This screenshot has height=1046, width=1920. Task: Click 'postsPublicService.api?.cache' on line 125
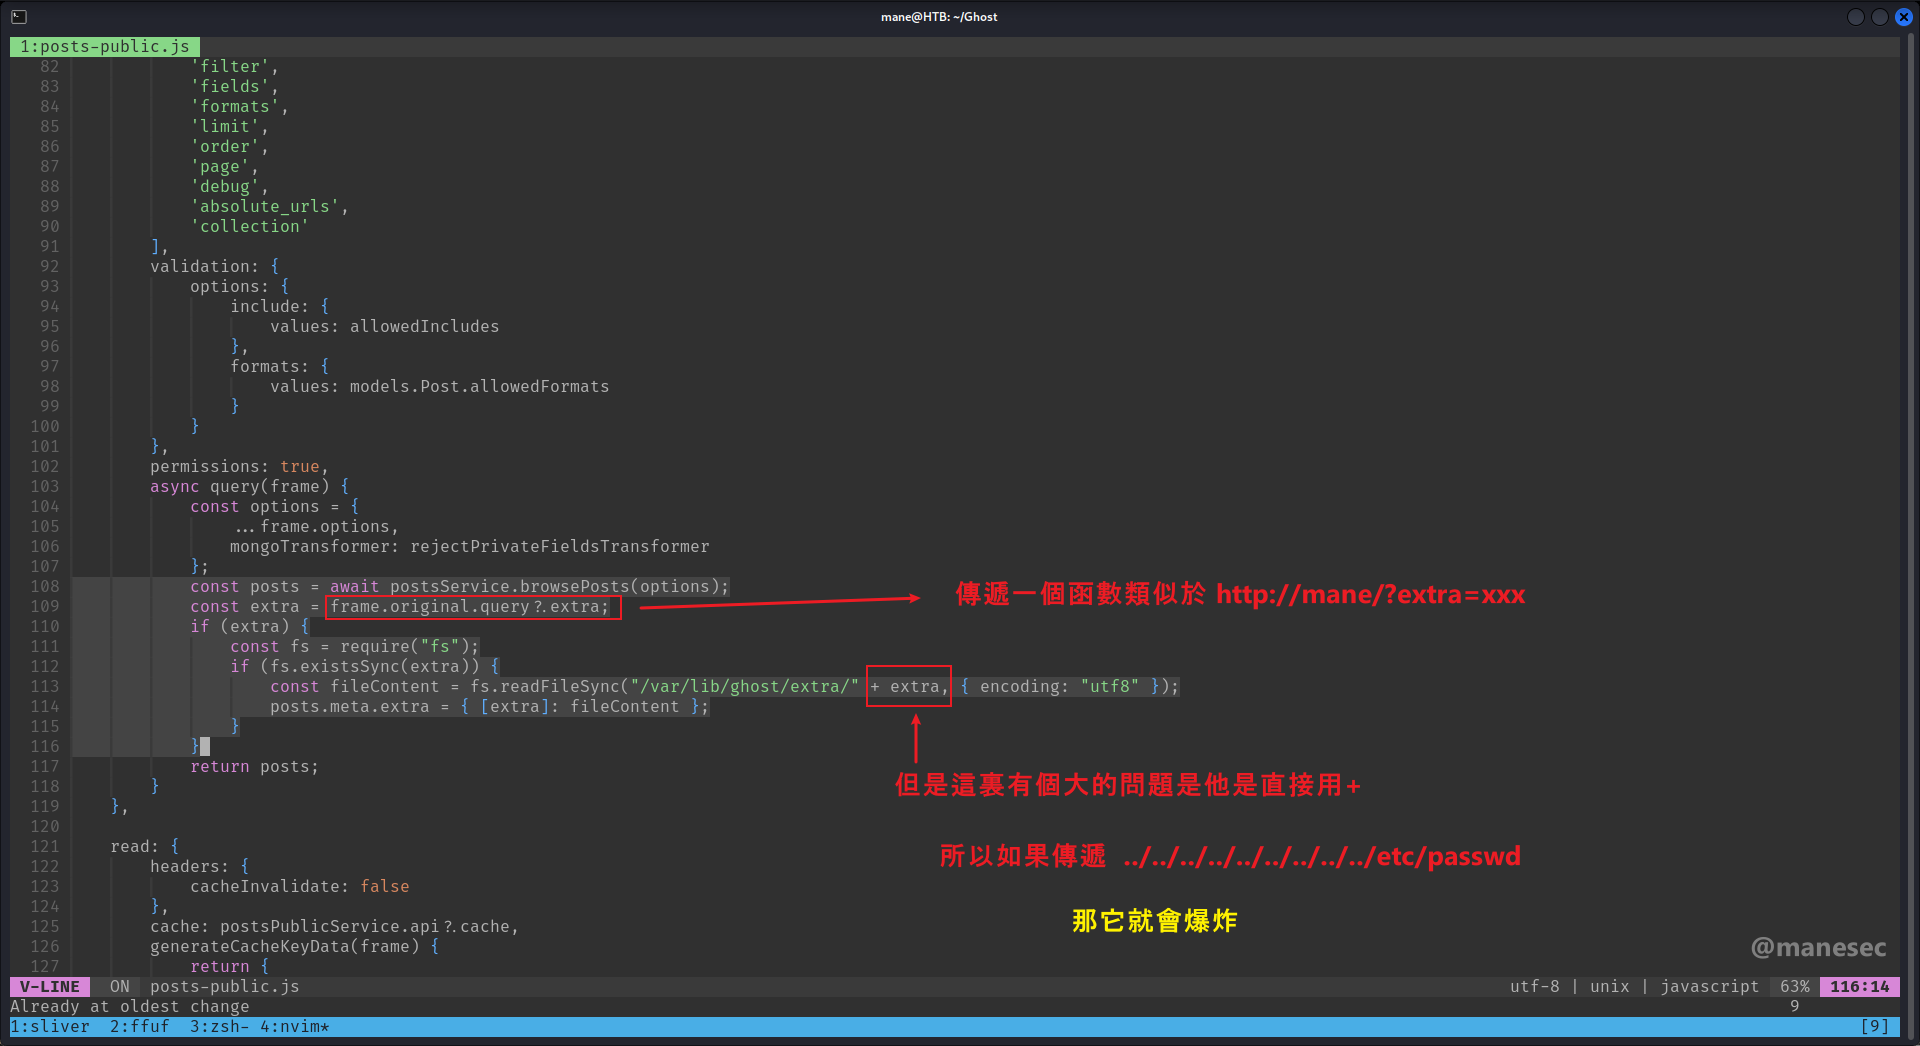[x=365, y=927]
